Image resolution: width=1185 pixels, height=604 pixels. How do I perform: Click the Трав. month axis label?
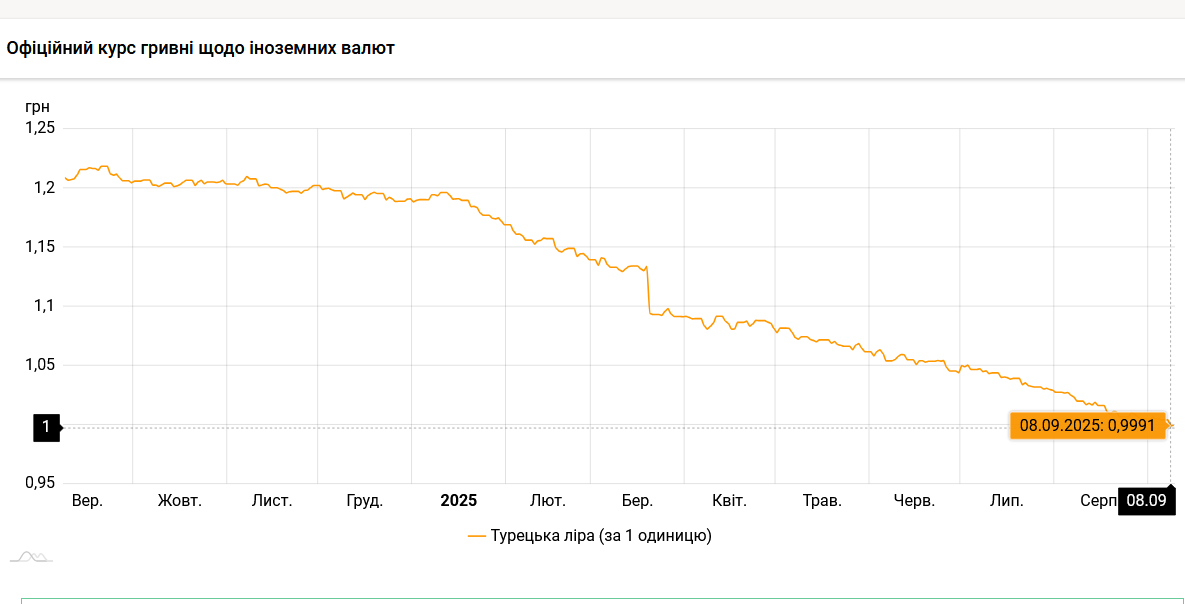(x=822, y=501)
